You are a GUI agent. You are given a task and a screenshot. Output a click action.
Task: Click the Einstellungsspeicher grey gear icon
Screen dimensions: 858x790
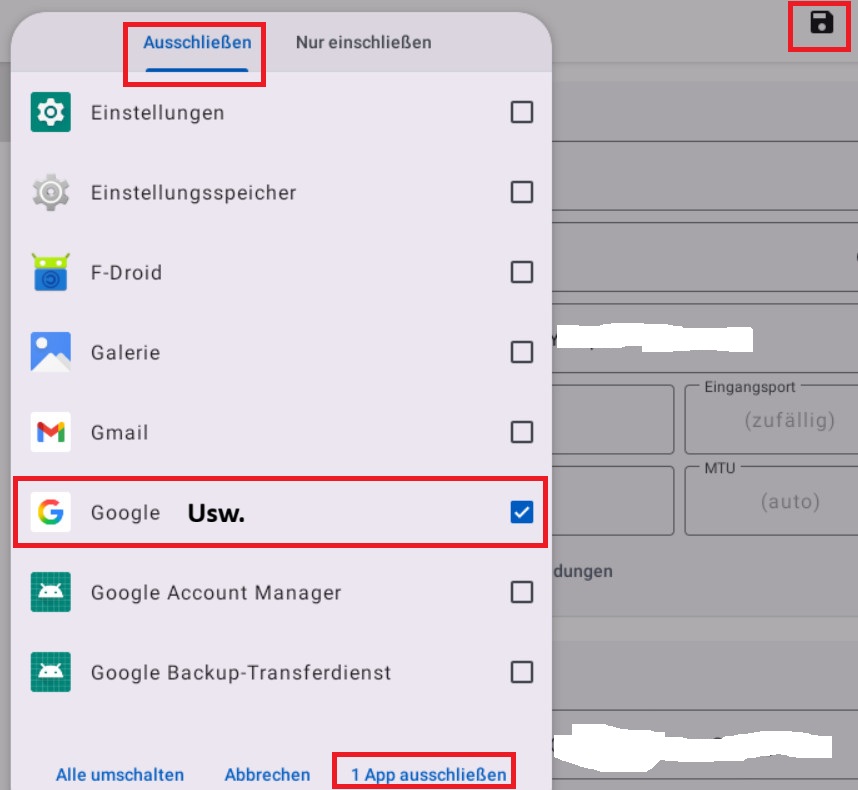[x=50, y=192]
